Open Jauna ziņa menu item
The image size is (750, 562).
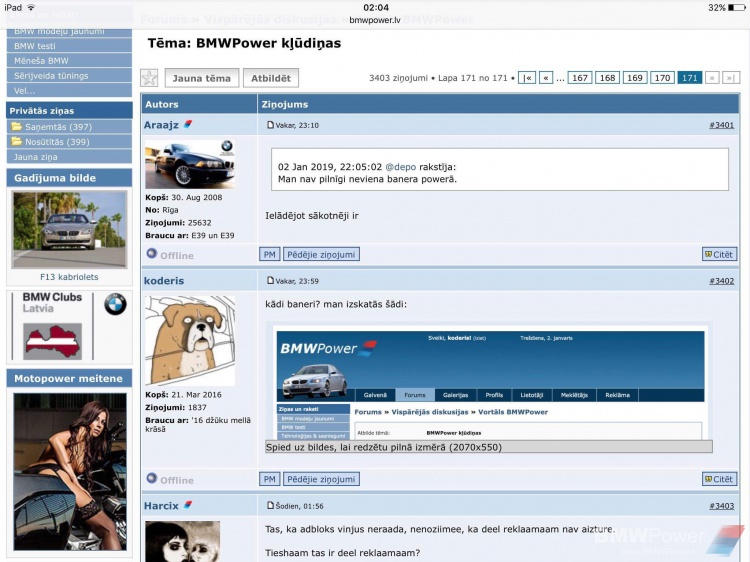(69, 156)
